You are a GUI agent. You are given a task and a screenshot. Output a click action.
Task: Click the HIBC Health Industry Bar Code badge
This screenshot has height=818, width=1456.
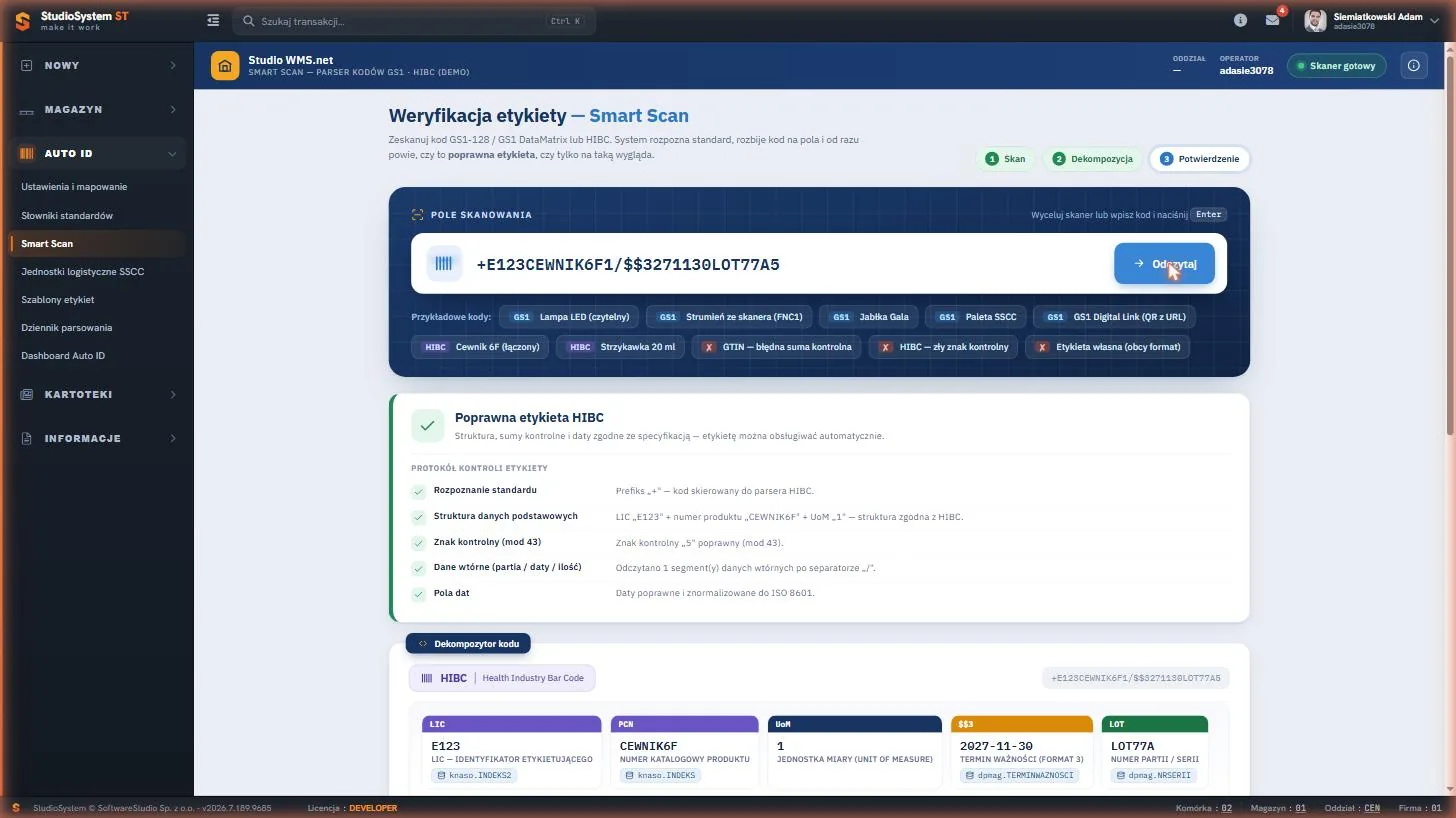(502, 678)
